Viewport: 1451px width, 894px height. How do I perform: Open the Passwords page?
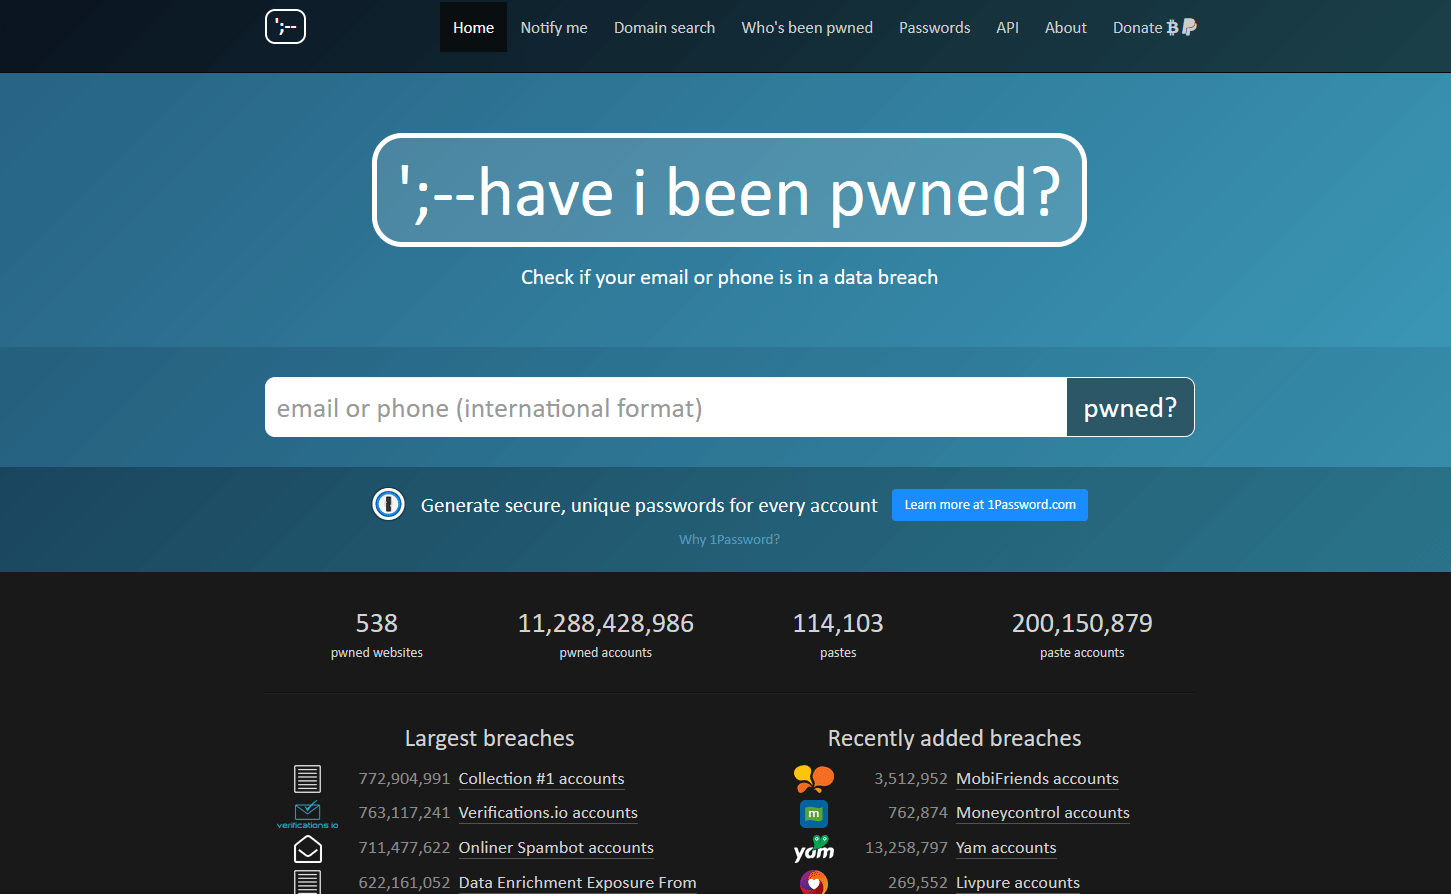934,27
